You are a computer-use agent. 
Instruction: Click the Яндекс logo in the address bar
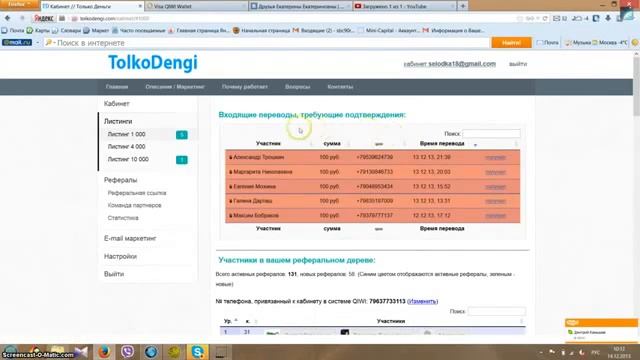point(44,18)
